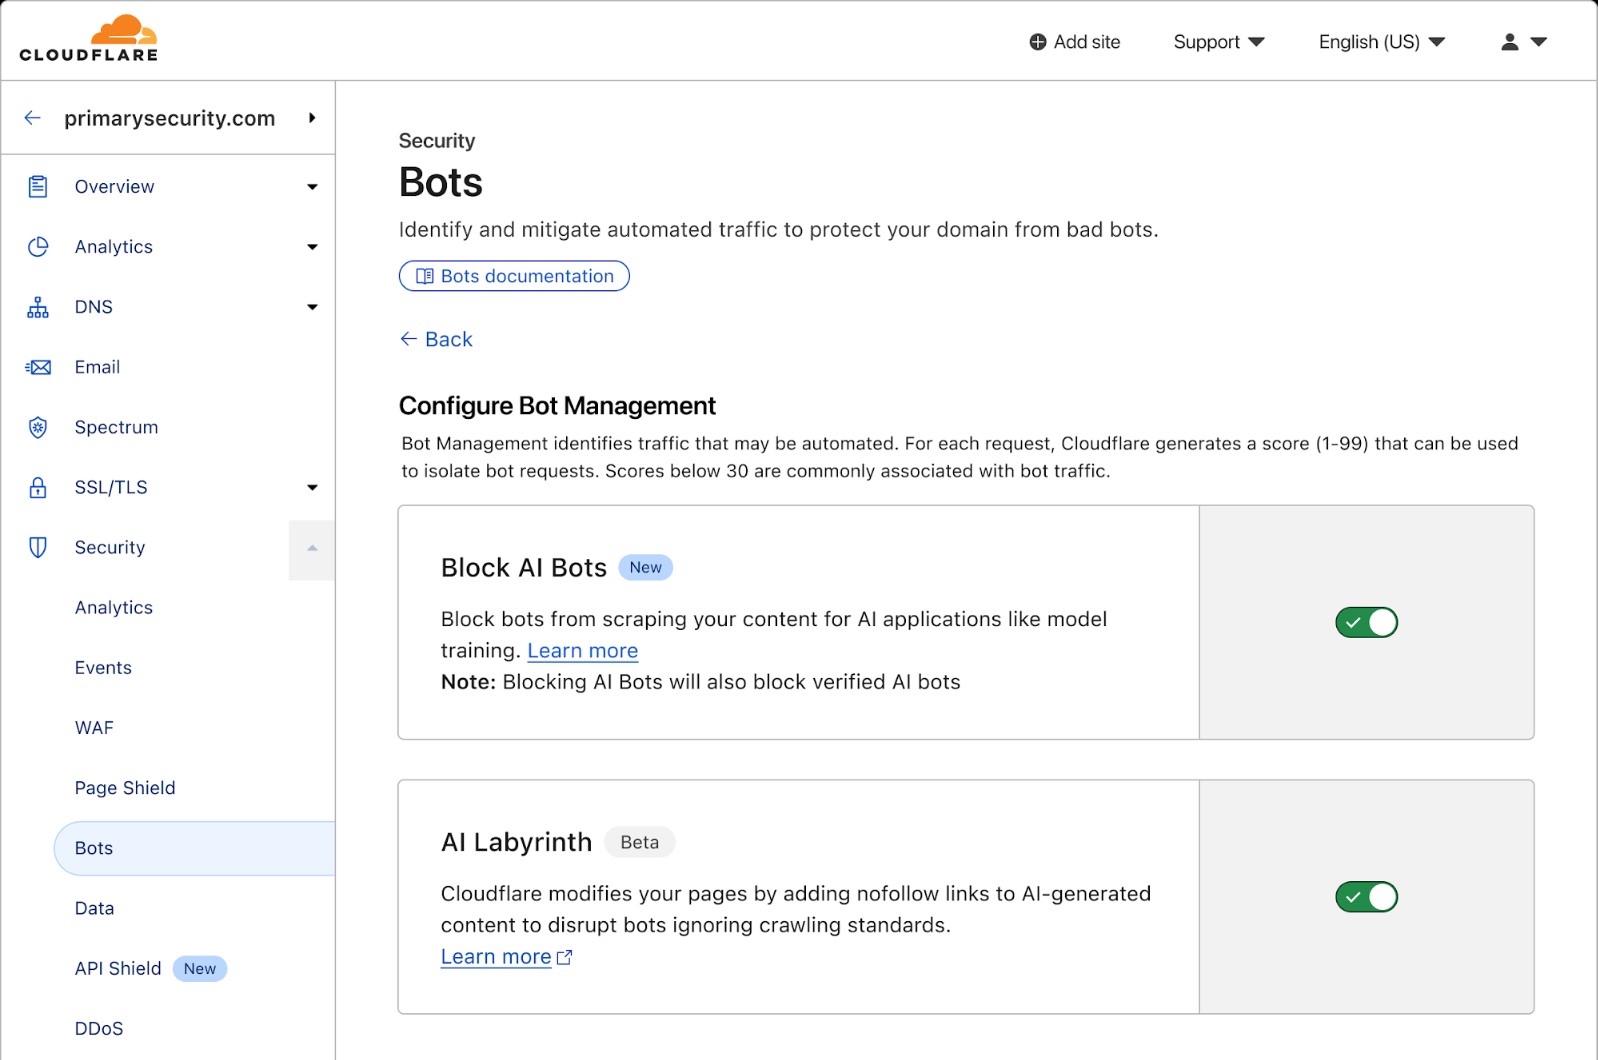Open the DDoS page
The image size is (1598, 1060).
point(99,1028)
